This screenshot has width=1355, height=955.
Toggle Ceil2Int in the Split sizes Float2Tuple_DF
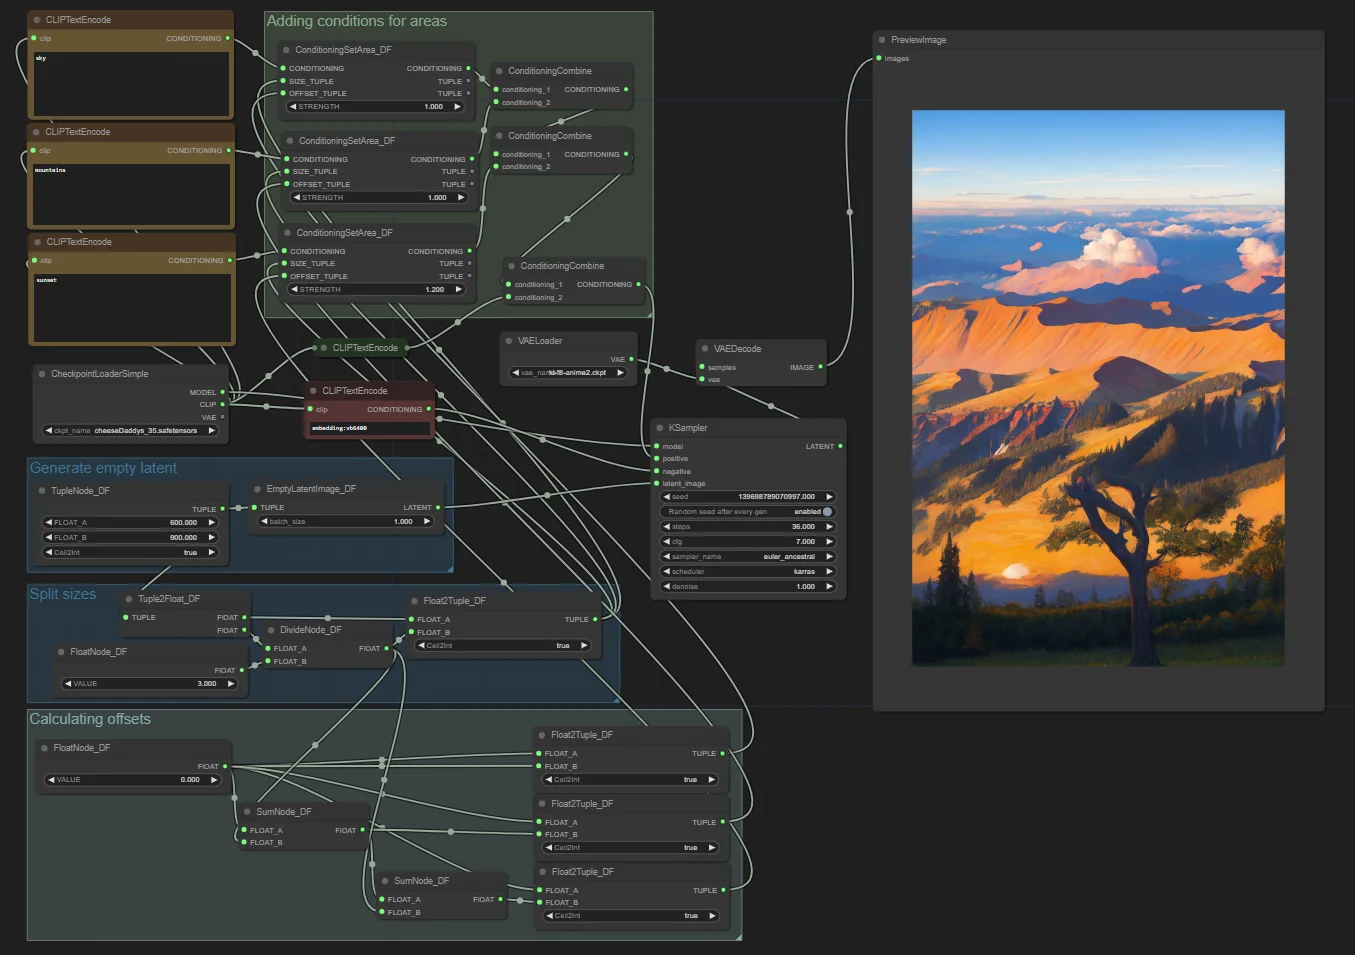click(x=503, y=646)
